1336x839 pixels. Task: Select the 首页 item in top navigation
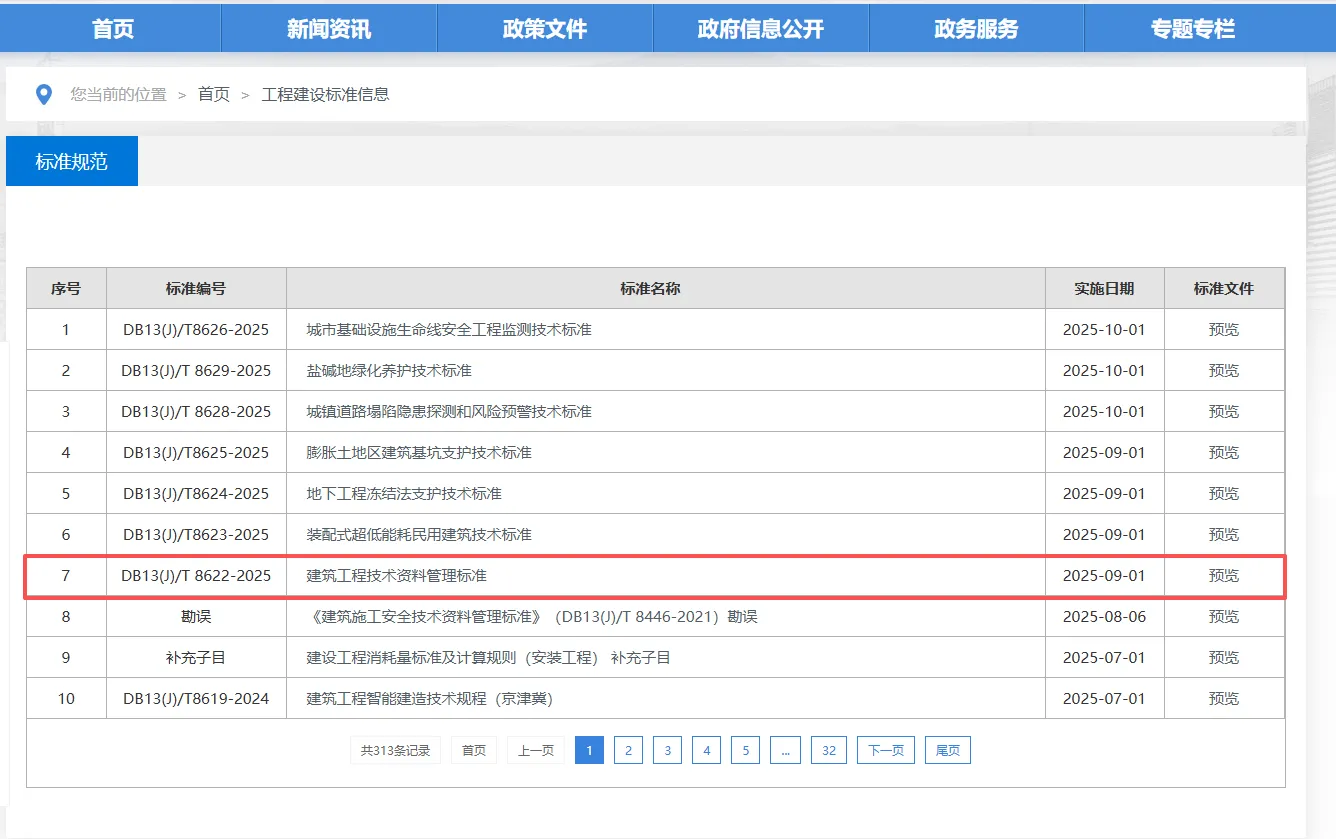(x=112, y=28)
